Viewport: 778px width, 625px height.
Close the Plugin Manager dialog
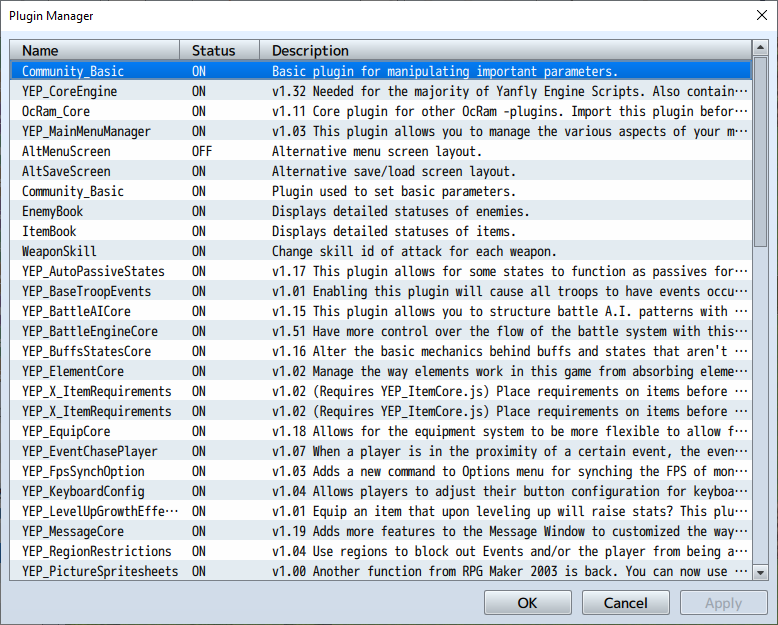click(762, 15)
